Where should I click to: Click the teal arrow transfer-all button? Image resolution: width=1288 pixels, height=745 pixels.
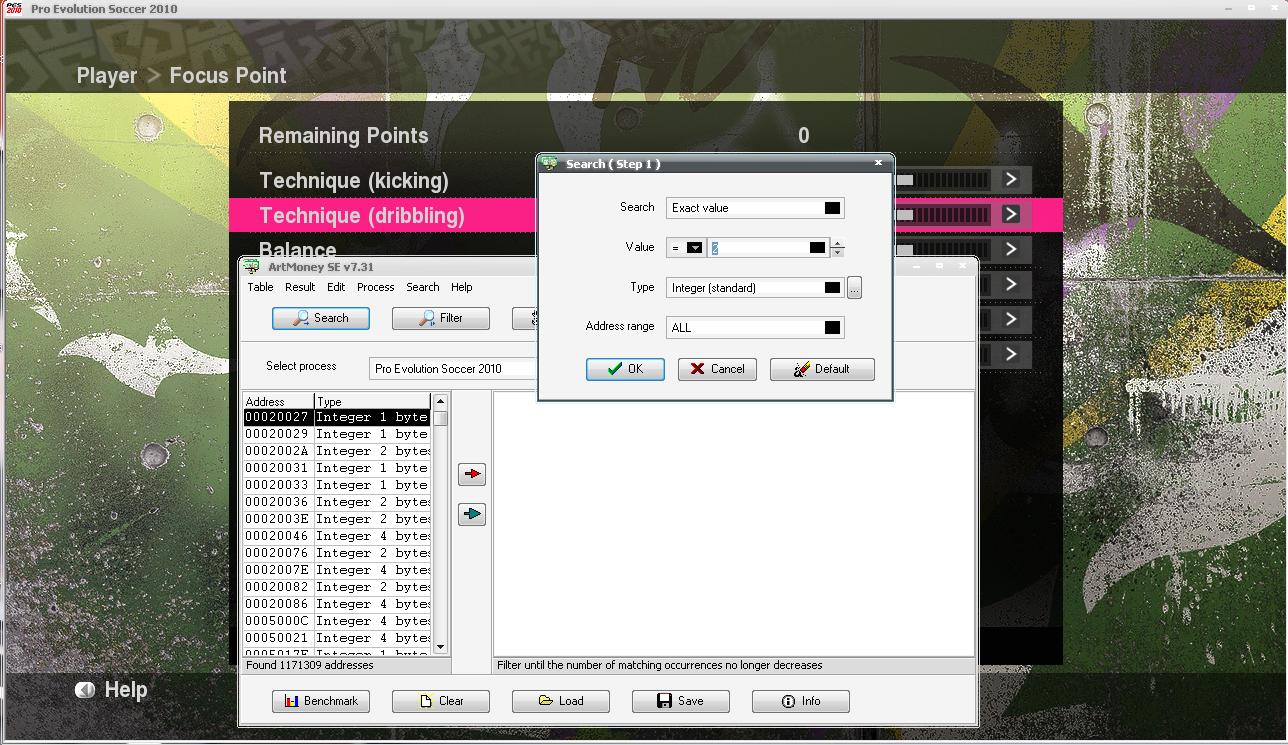pos(471,514)
